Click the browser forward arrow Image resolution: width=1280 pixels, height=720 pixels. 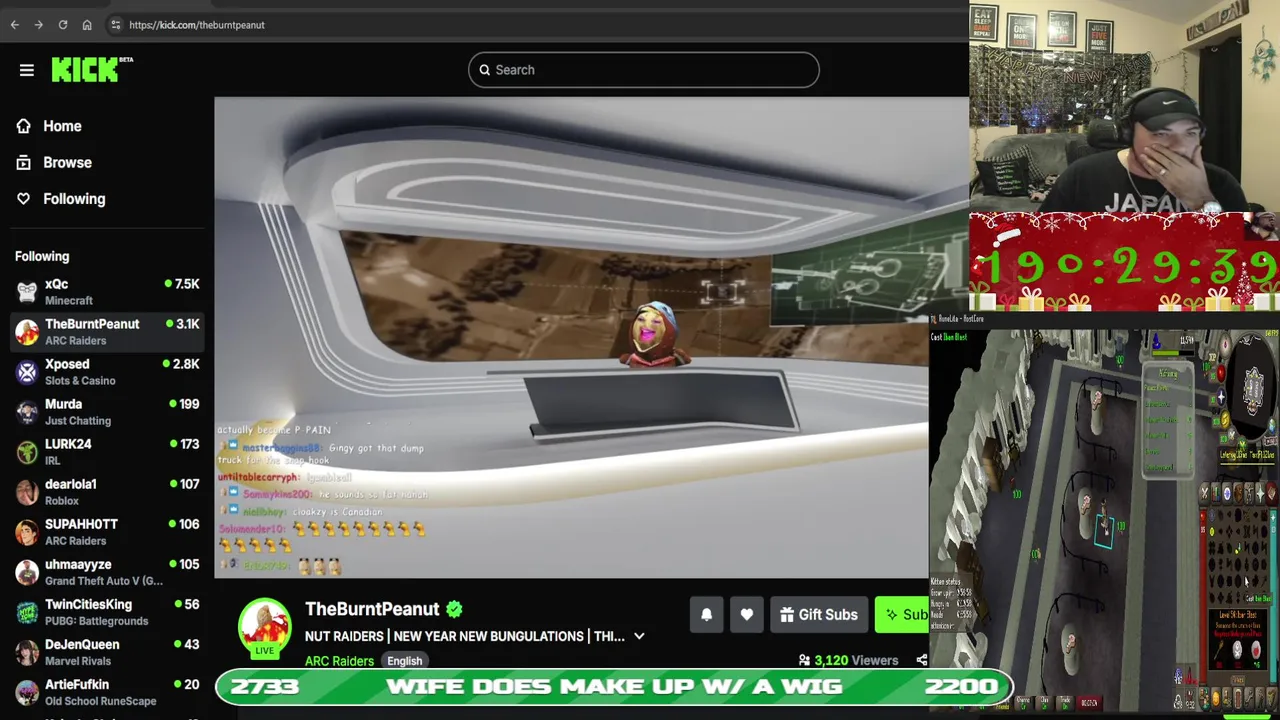pyautogui.click(x=39, y=25)
